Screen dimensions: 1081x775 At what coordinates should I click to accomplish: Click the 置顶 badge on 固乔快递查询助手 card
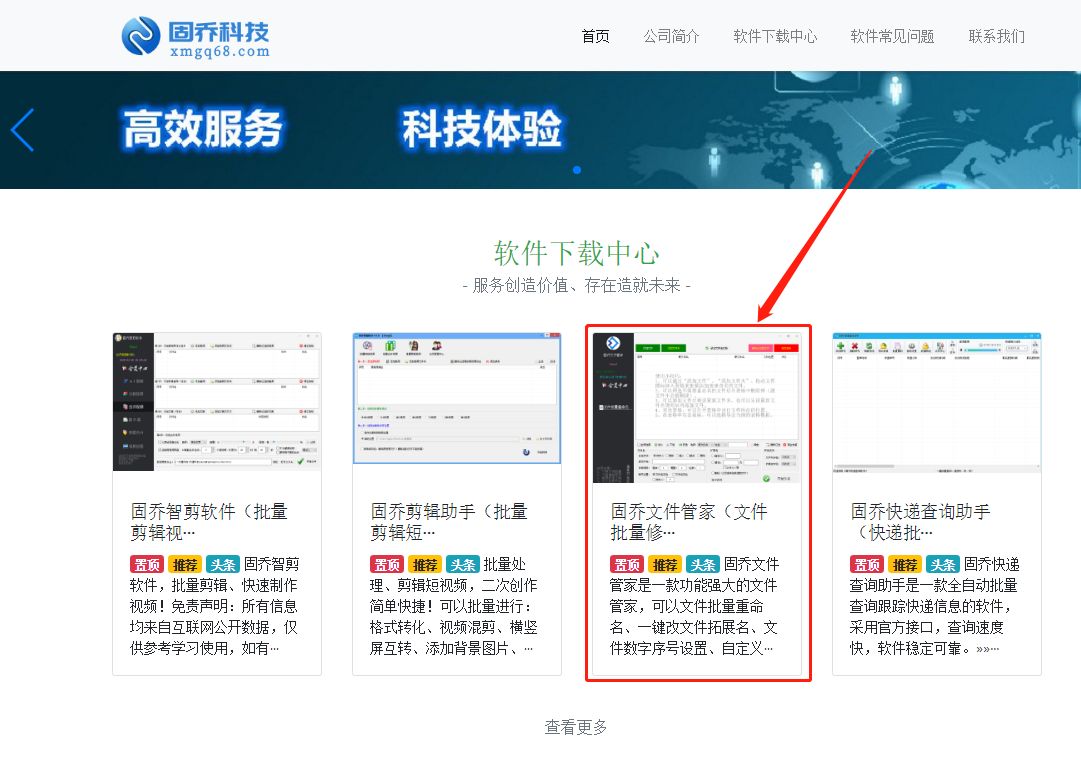tap(866, 564)
